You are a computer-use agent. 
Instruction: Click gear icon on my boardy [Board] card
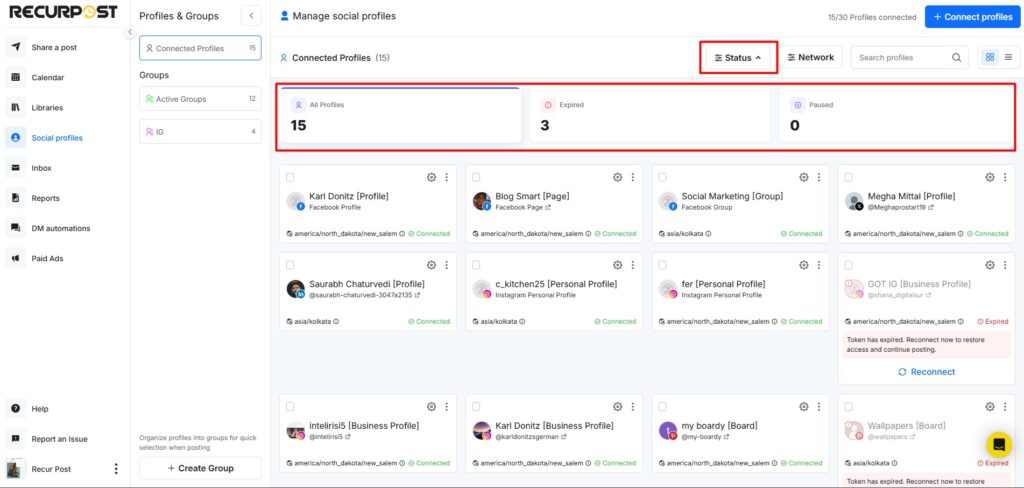click(x=804, y=406)
